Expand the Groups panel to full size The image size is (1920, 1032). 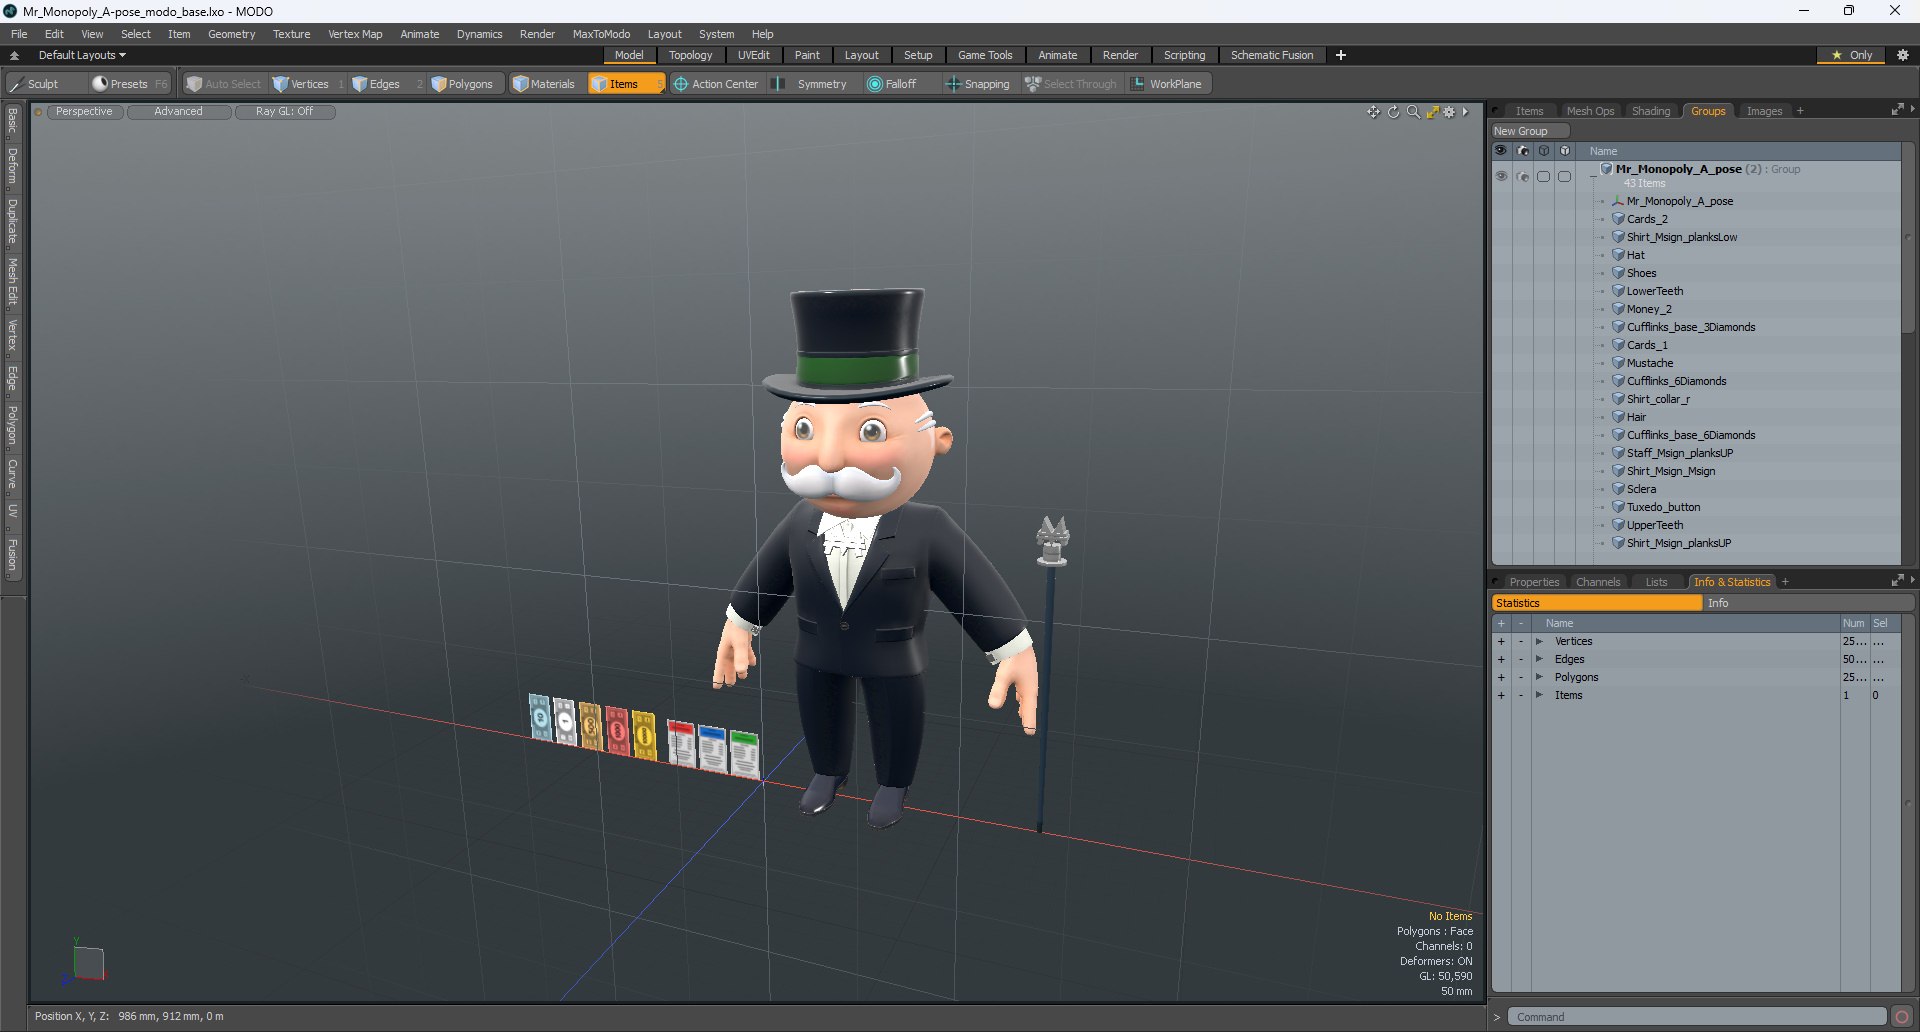(1897, 110)
